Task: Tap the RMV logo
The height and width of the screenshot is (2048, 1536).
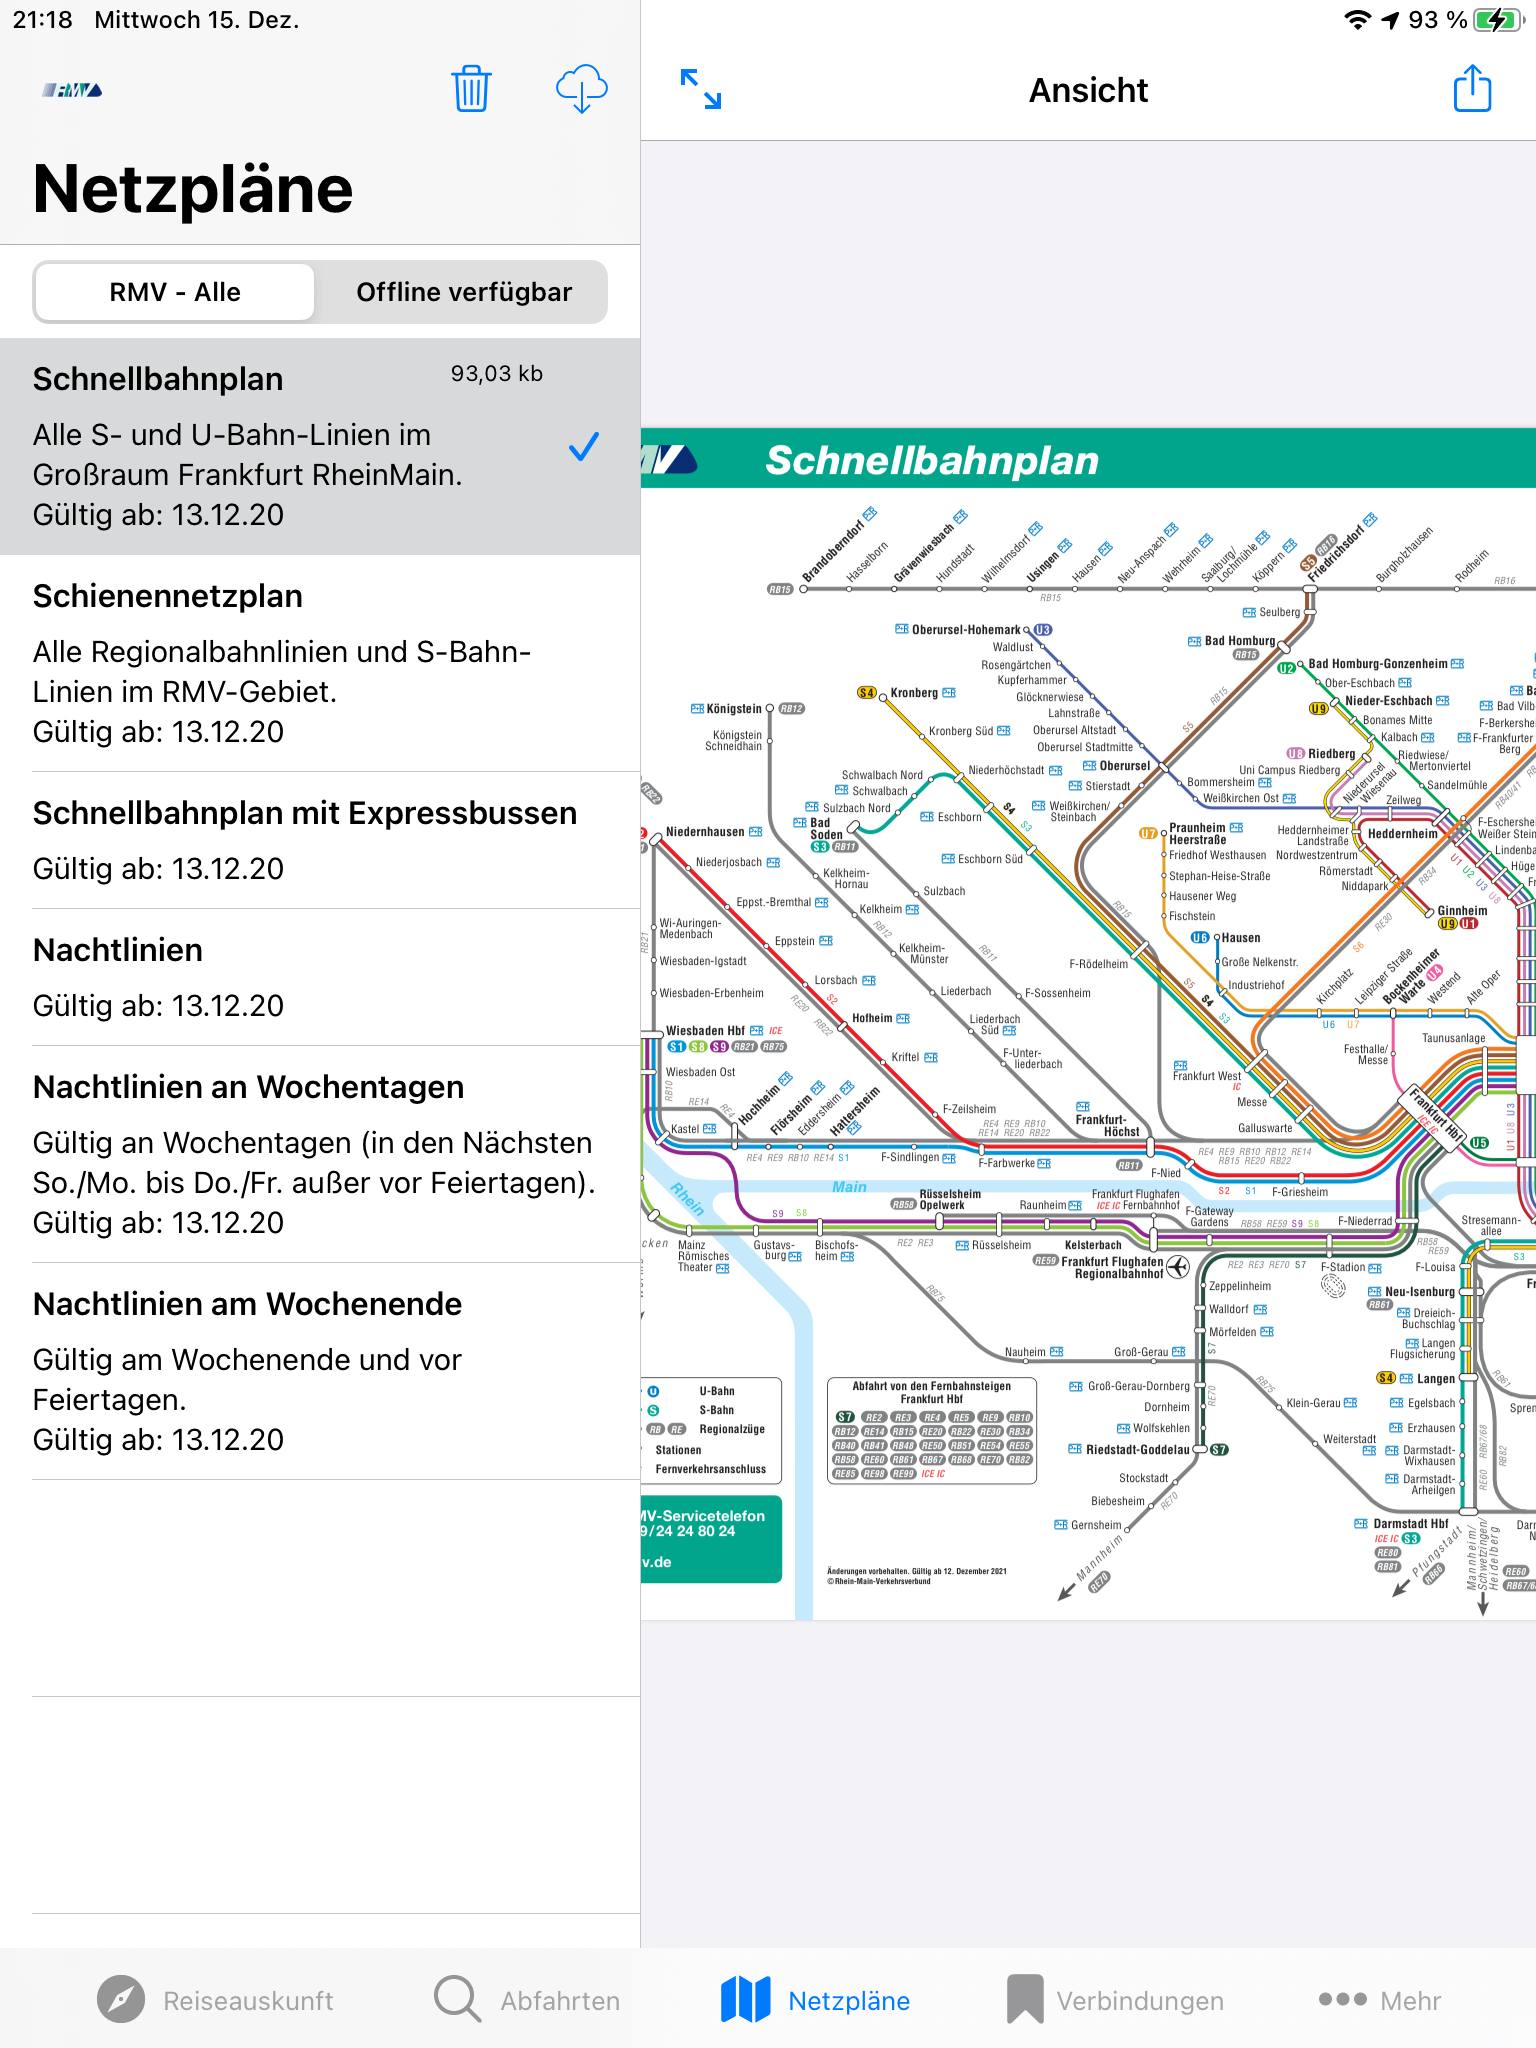Action: [72, 90]
